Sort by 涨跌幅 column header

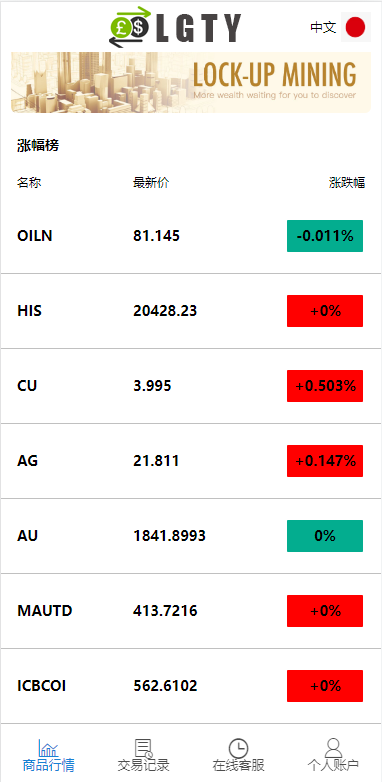[347, 183]
